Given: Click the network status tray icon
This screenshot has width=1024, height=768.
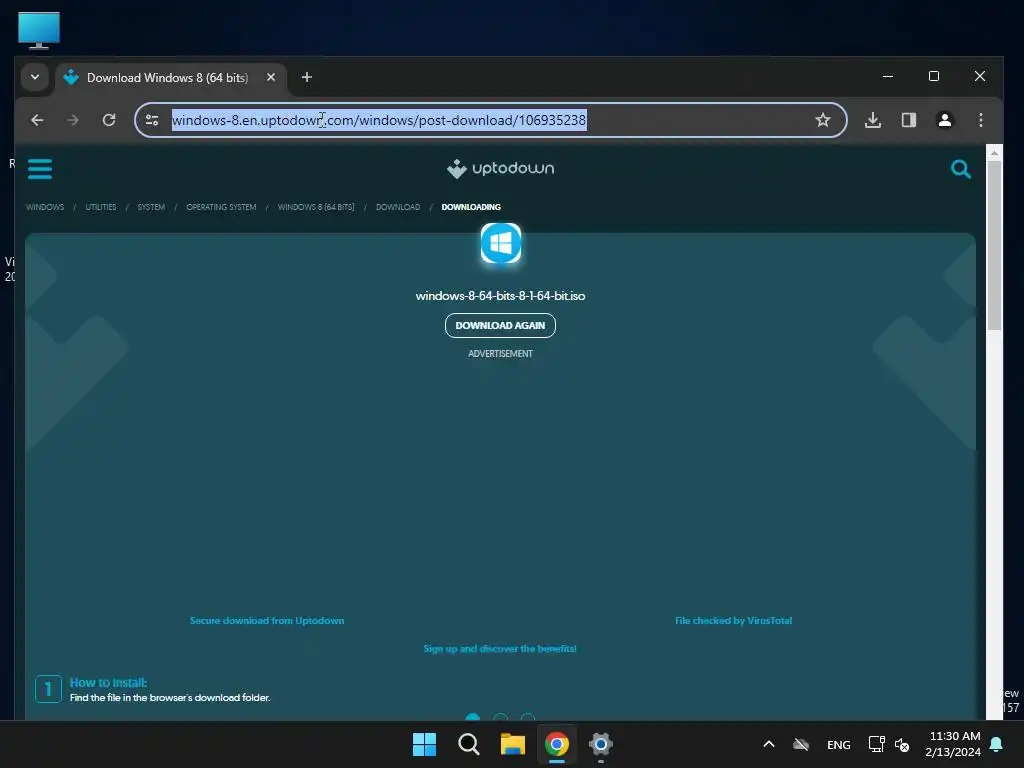Looking at the screenshot, I should [876, 744].
